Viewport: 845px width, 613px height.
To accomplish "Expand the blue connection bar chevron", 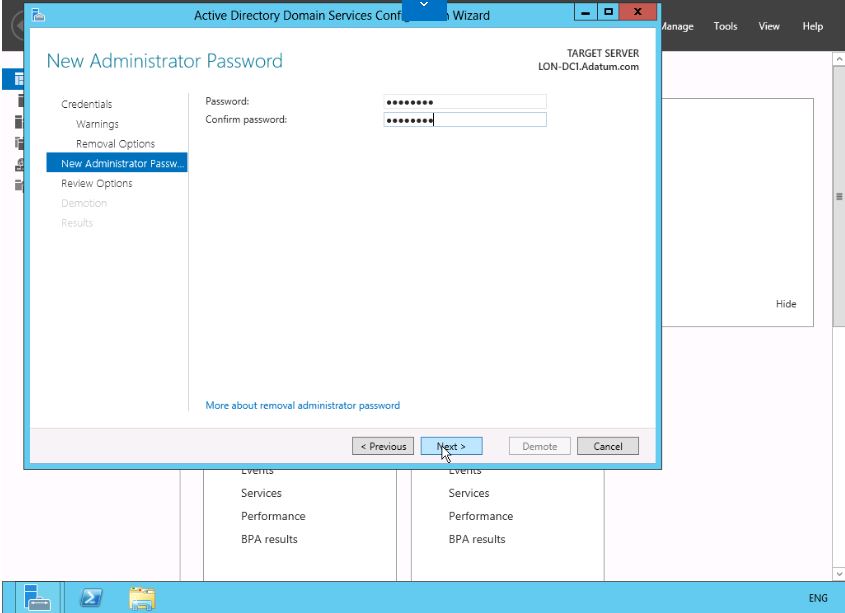I will [x=423, y=7].
